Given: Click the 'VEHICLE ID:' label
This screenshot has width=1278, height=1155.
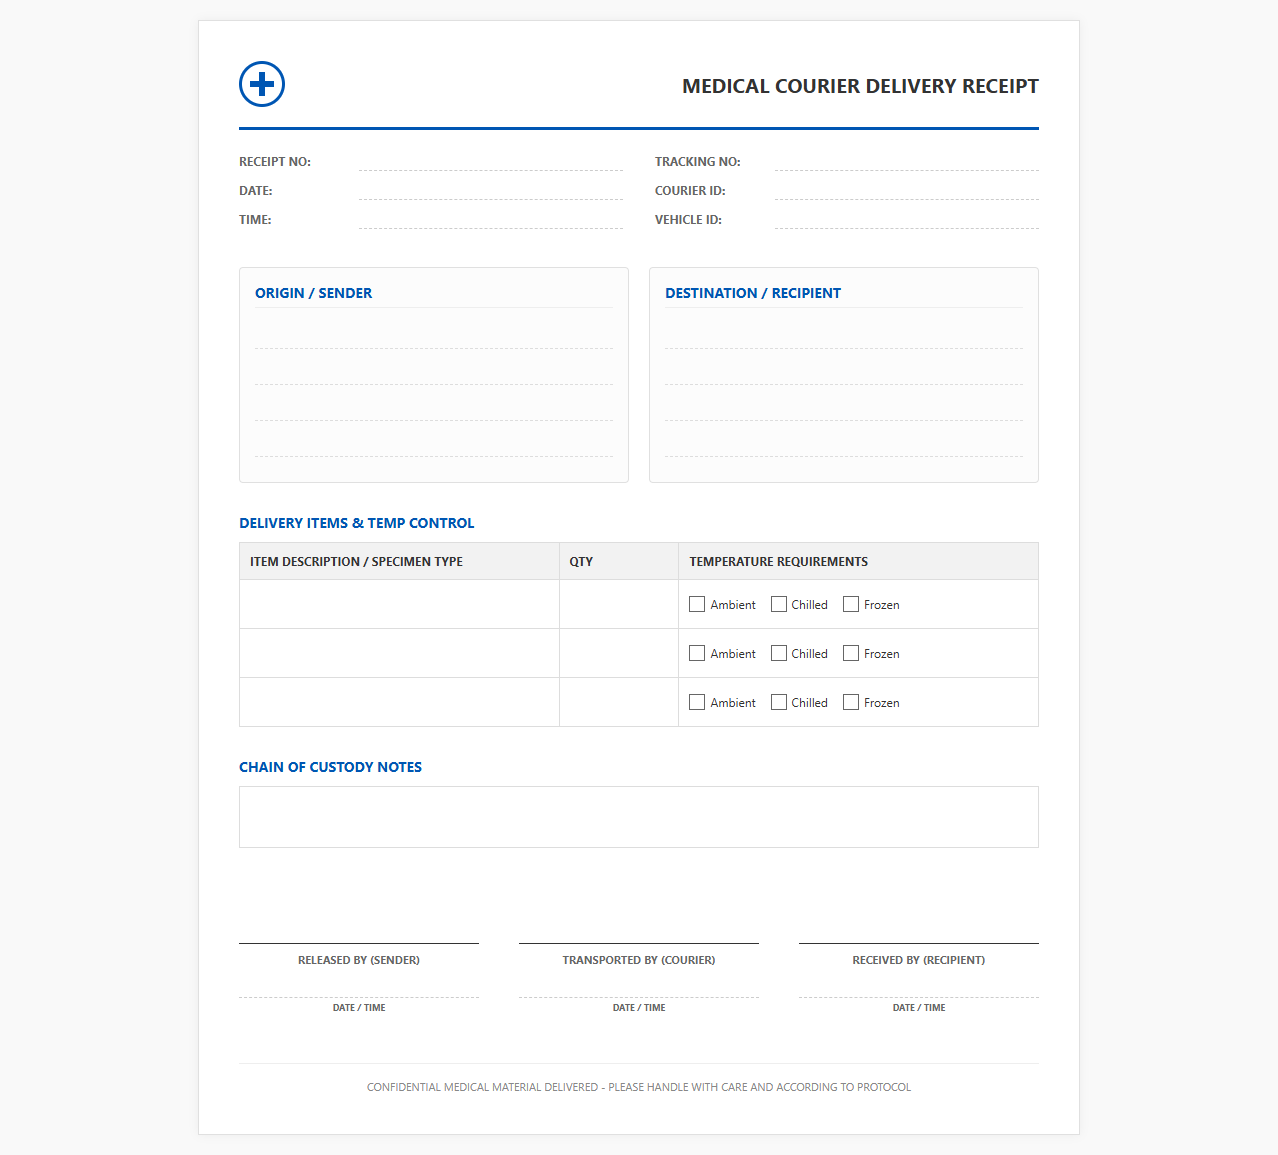Looking at the screenshot, I should point(688,220).
